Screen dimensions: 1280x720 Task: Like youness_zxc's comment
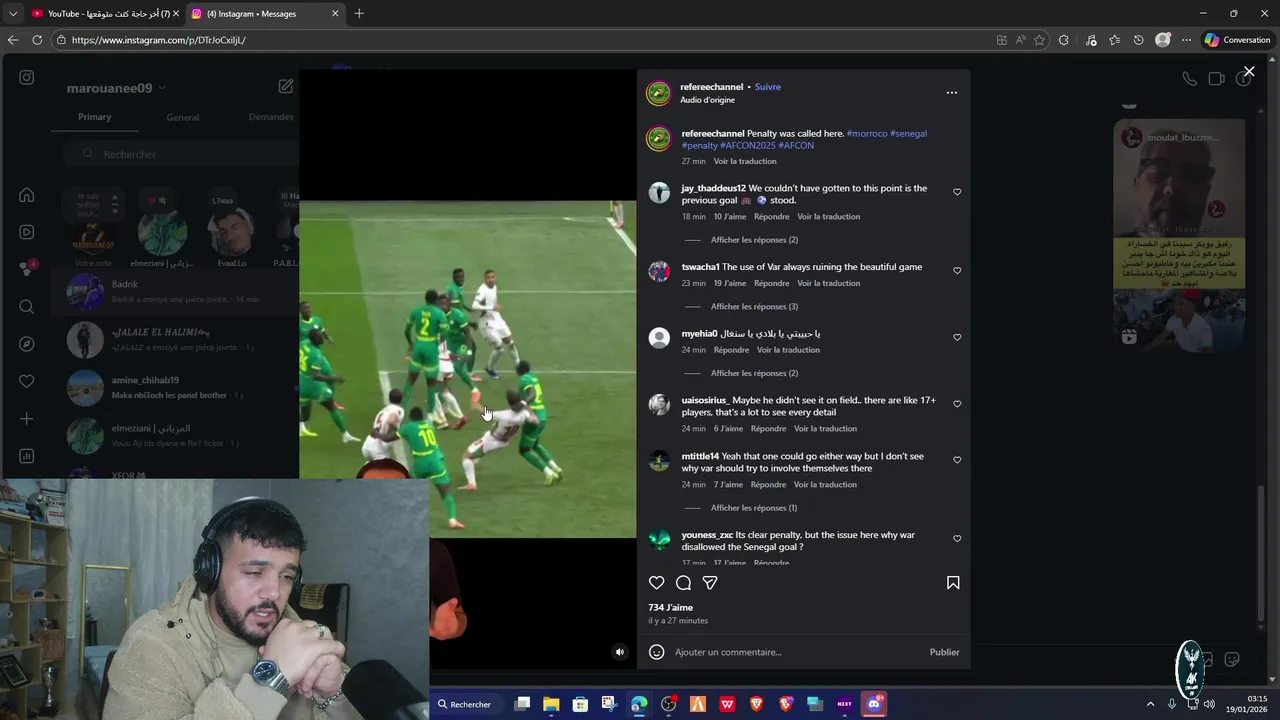tap(957, 539)
